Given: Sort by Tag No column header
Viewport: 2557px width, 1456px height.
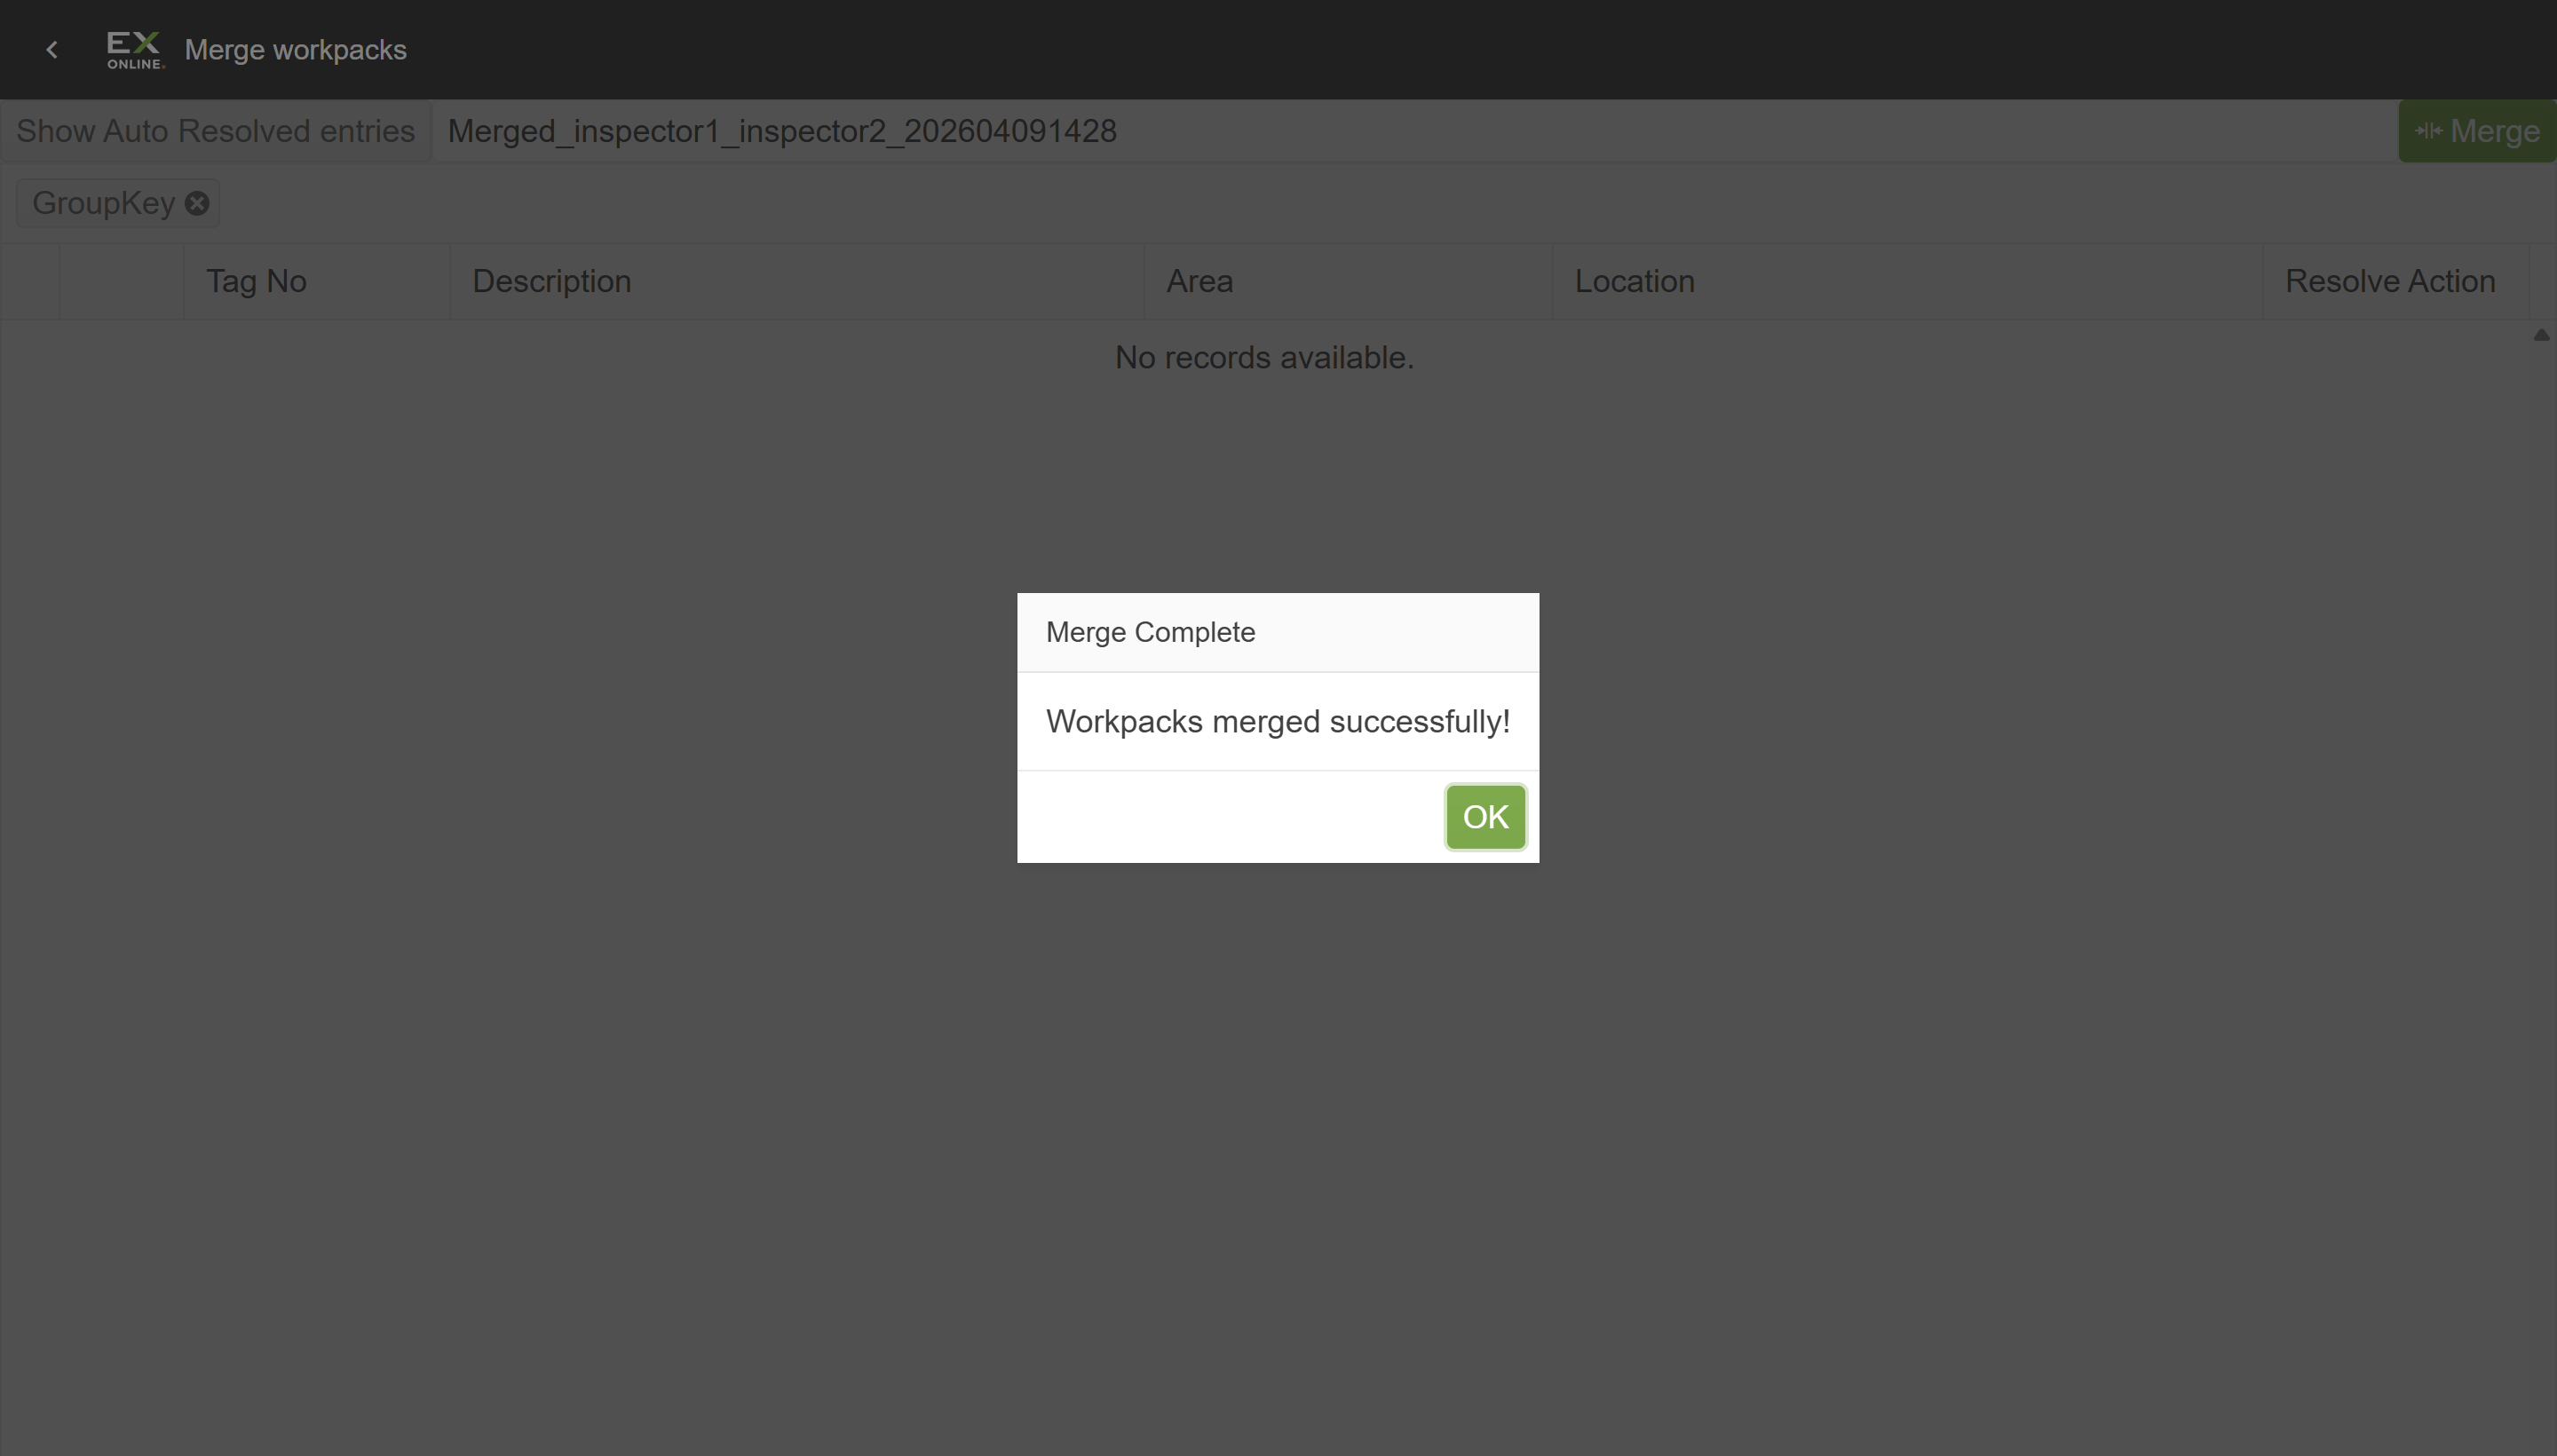Looking at the screenshot, I should coord(316,281).
